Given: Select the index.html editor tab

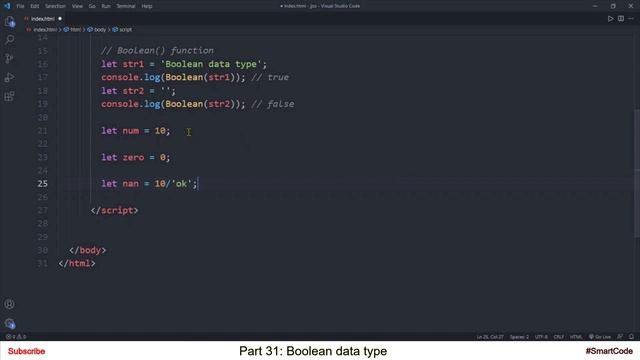Looking at the screenshot, I should pos(42,19).
